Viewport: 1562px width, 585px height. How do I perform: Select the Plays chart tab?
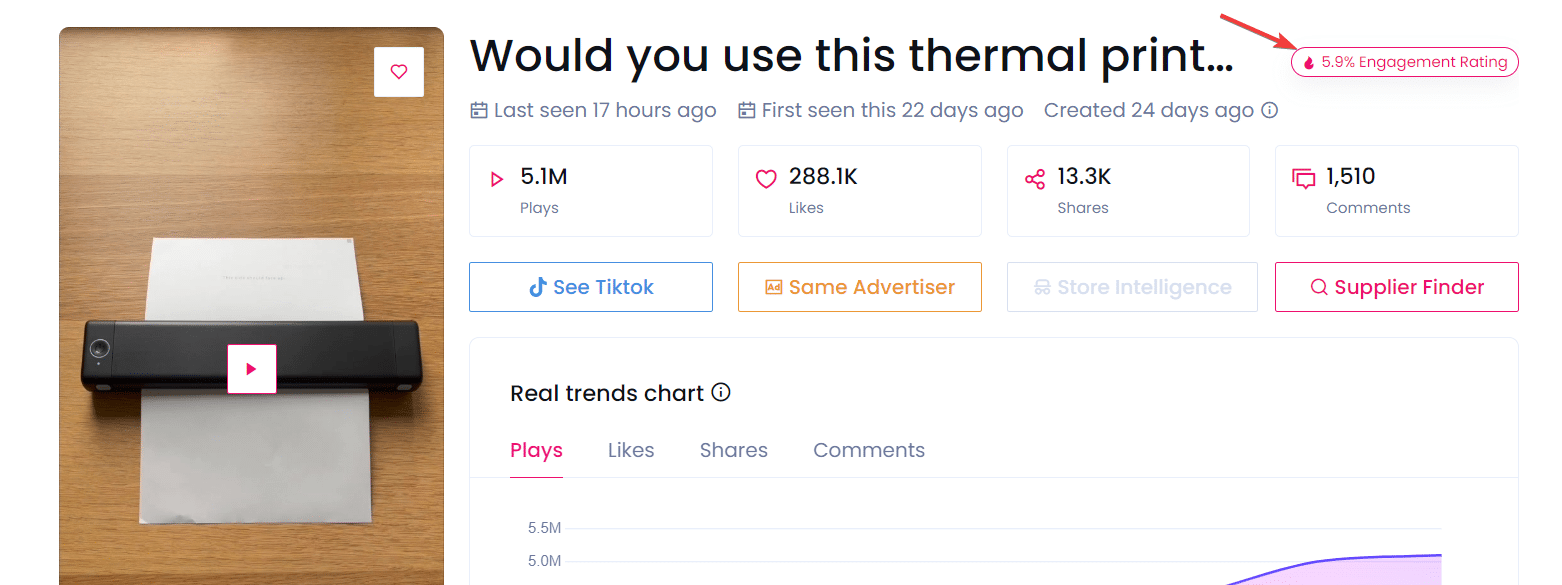pyautogui.click(x=536, y=450)
